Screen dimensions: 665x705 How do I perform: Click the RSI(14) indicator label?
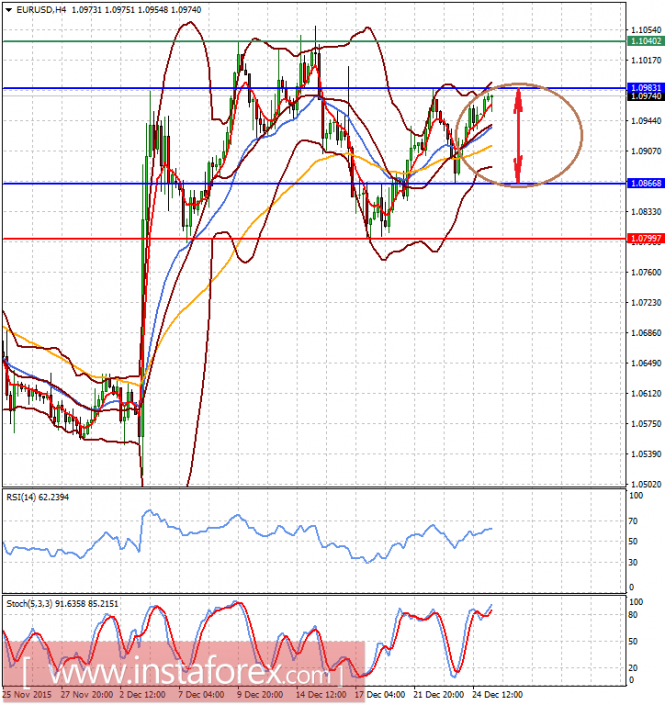point(37,497)
